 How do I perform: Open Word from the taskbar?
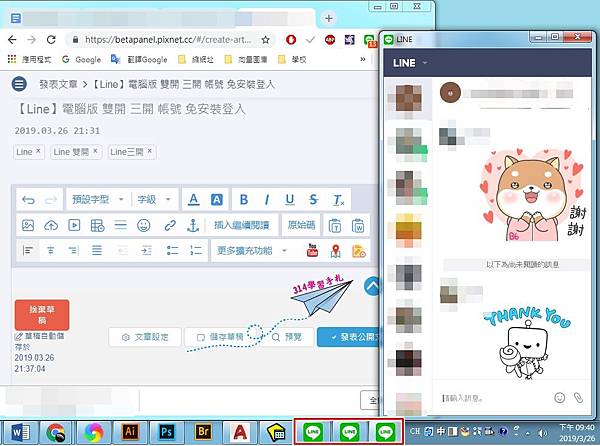click(21, 432)
